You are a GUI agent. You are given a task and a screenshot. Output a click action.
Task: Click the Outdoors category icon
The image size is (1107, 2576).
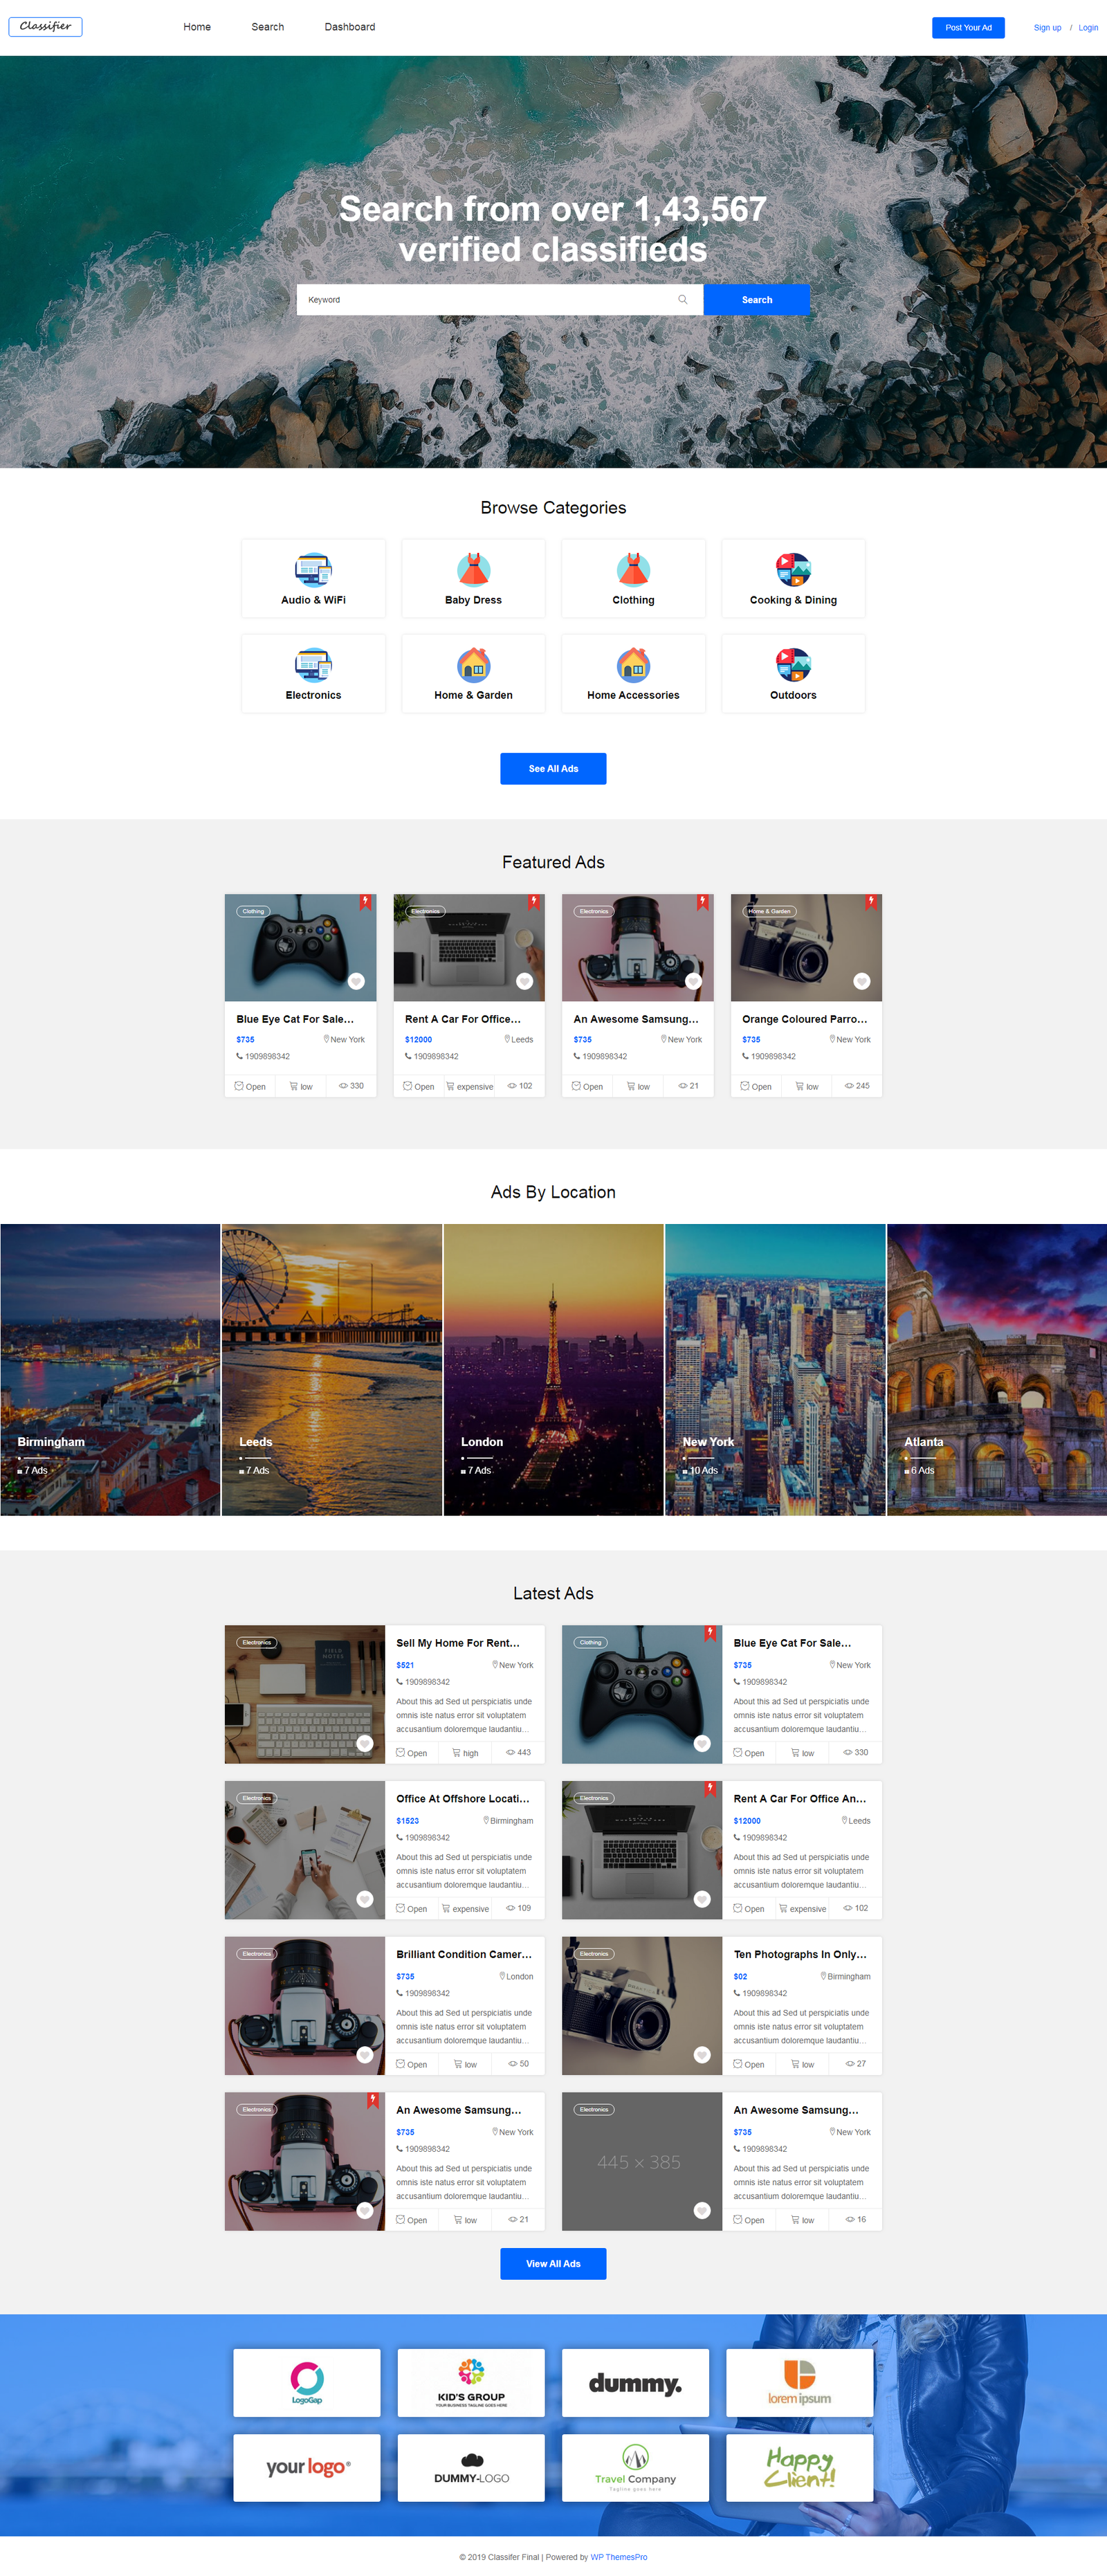[x=793, y=664]
